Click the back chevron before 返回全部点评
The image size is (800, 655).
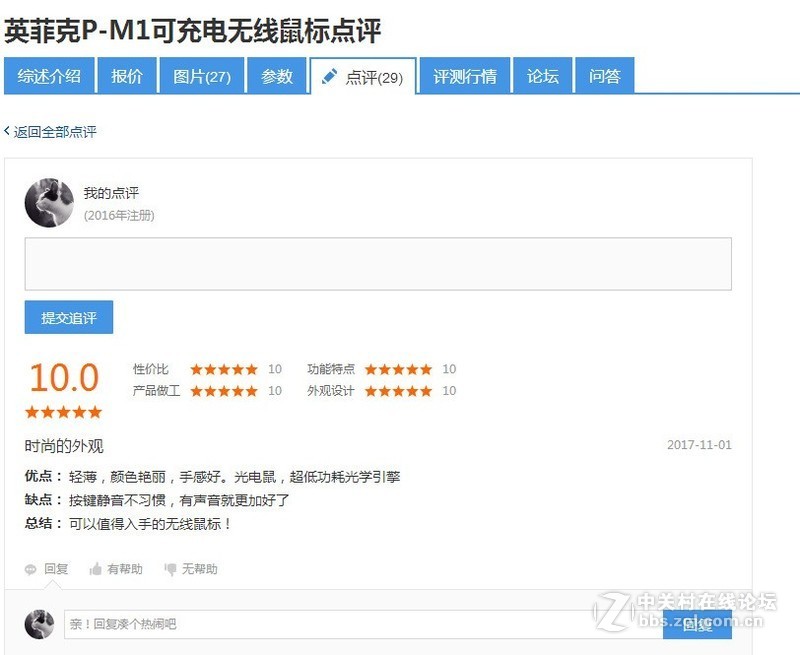(x=7, y=131)
